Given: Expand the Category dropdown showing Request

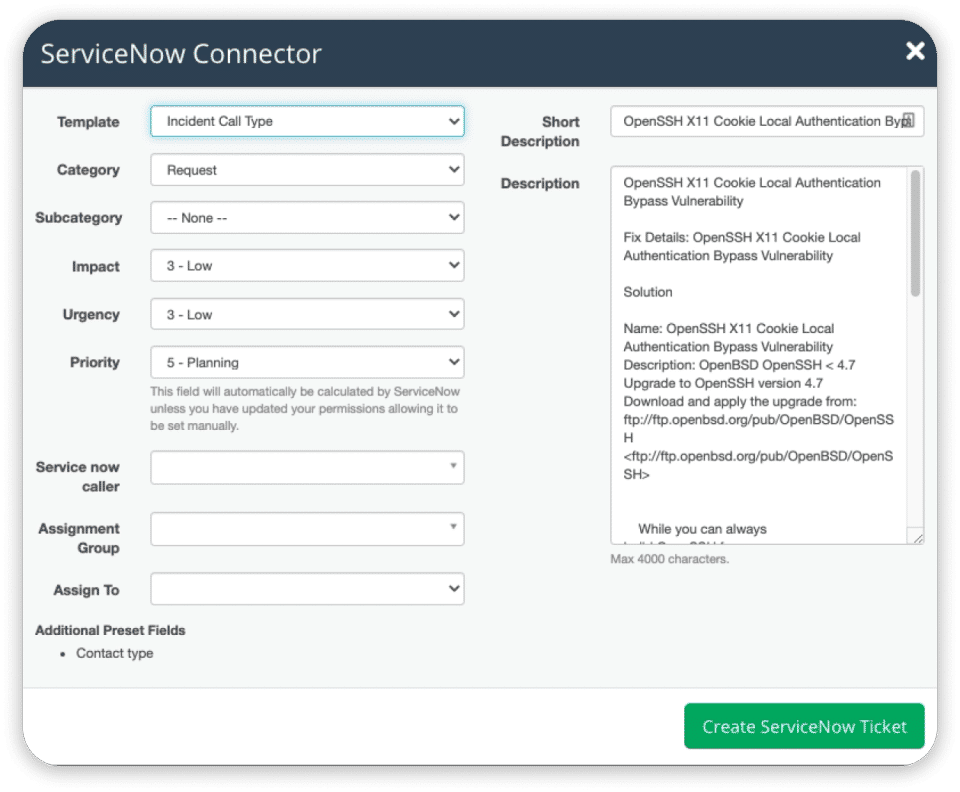Looking at the screenshot, I should pos(307,170).
